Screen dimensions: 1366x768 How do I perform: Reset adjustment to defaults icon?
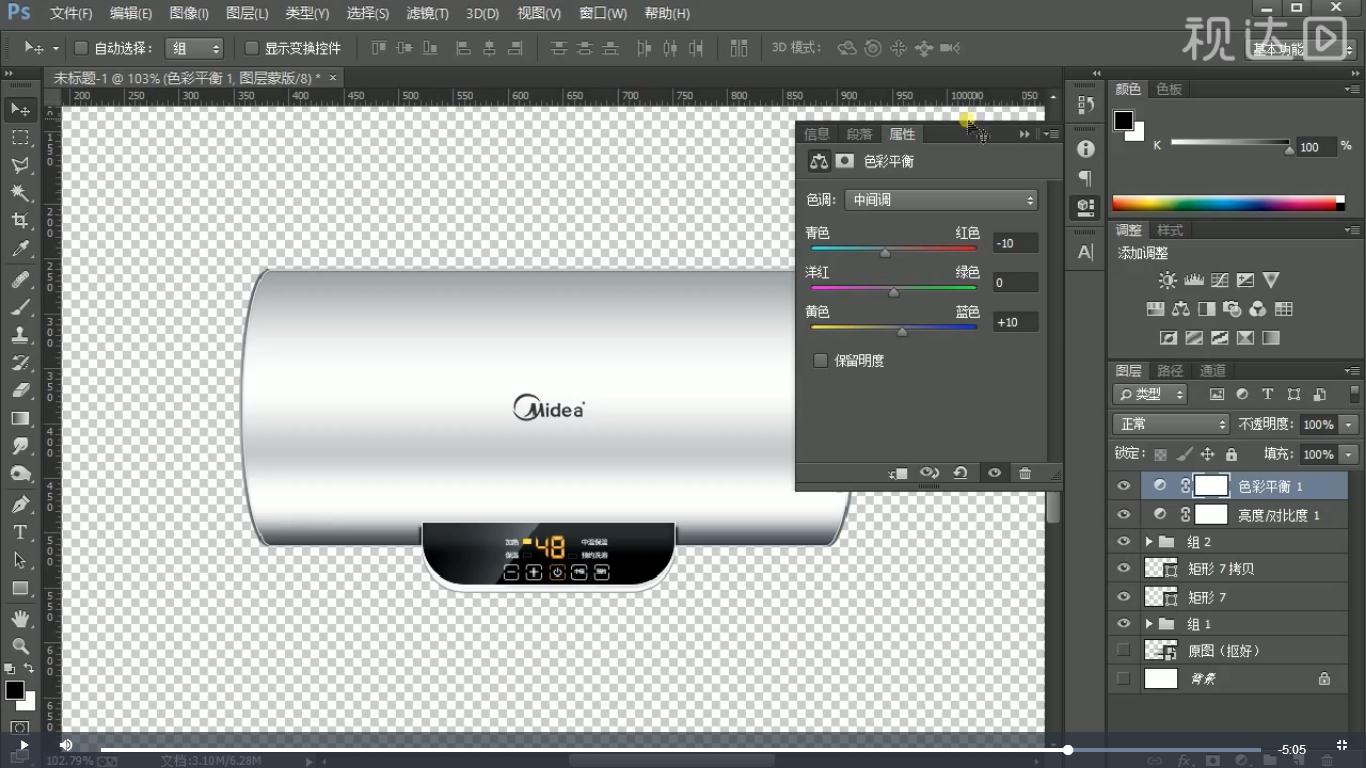tap(960, 473)
